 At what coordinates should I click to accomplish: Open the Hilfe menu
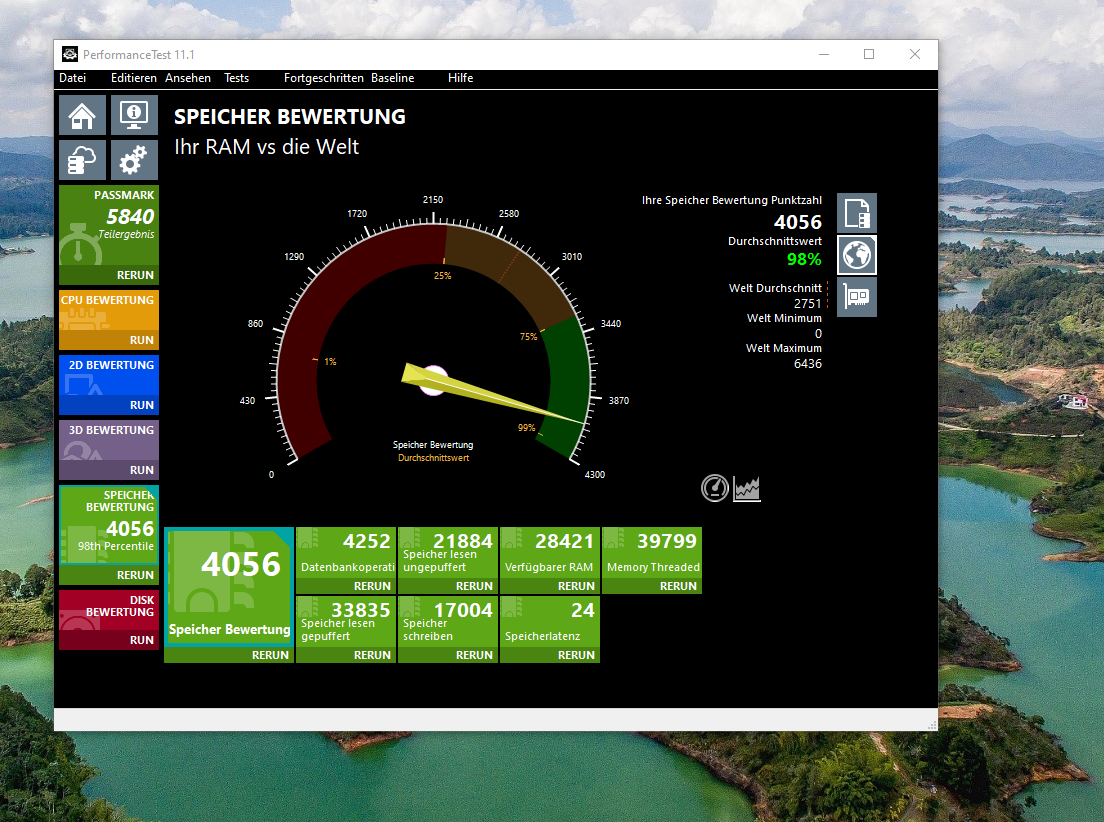coord(460,78)
